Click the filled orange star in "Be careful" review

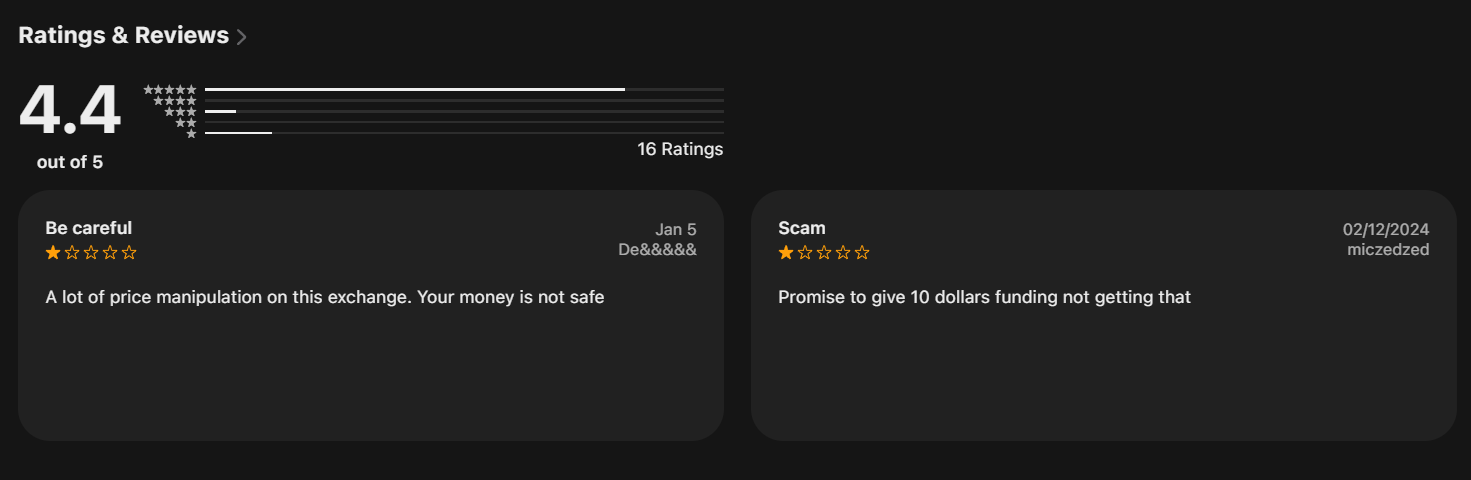tap(53, 253)
